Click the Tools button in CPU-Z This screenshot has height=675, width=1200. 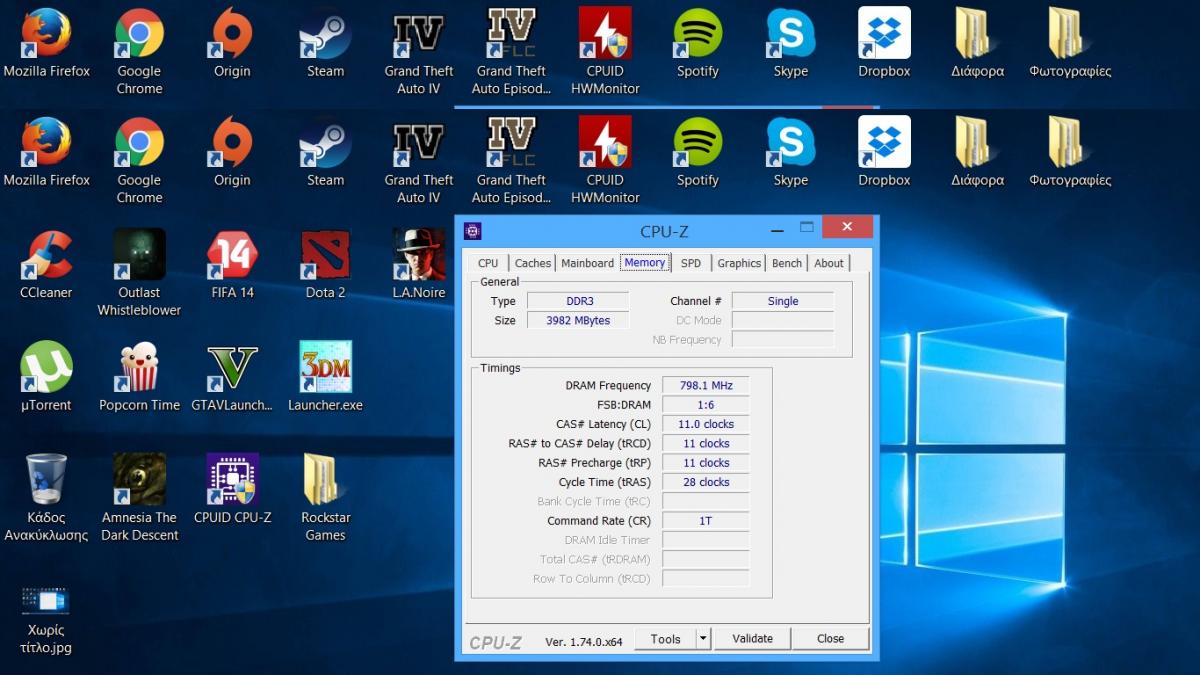coord(665,639)
